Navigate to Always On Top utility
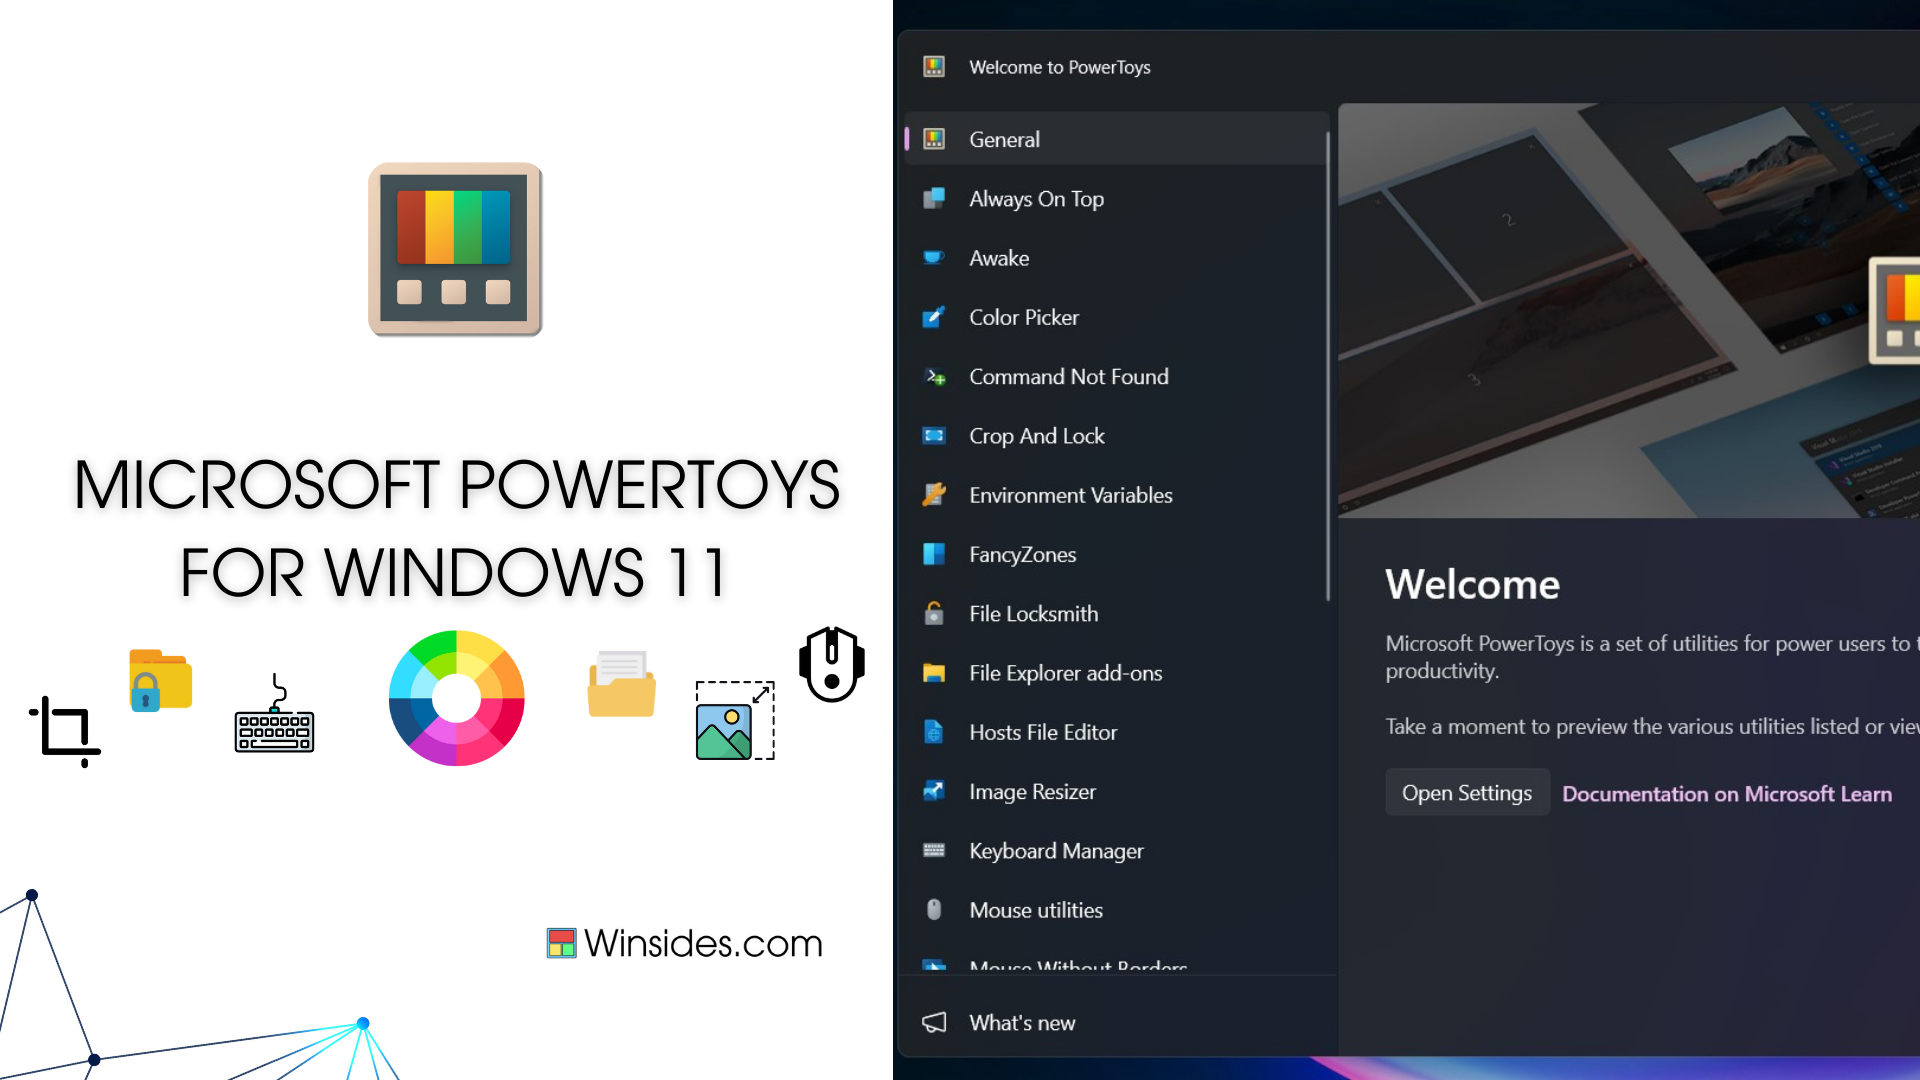This screenshot has width=1920, height=1080. pos(1036,198)
